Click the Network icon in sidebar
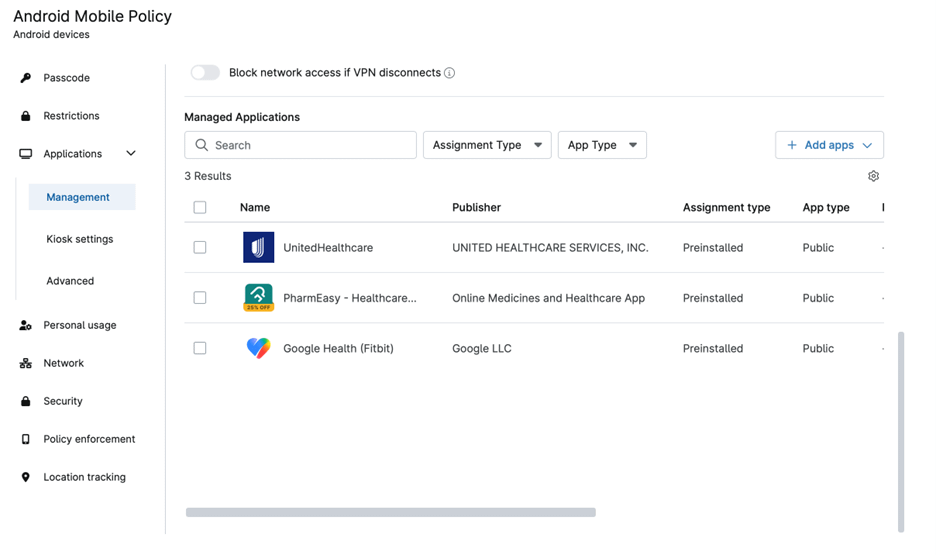 pos(25,363)
